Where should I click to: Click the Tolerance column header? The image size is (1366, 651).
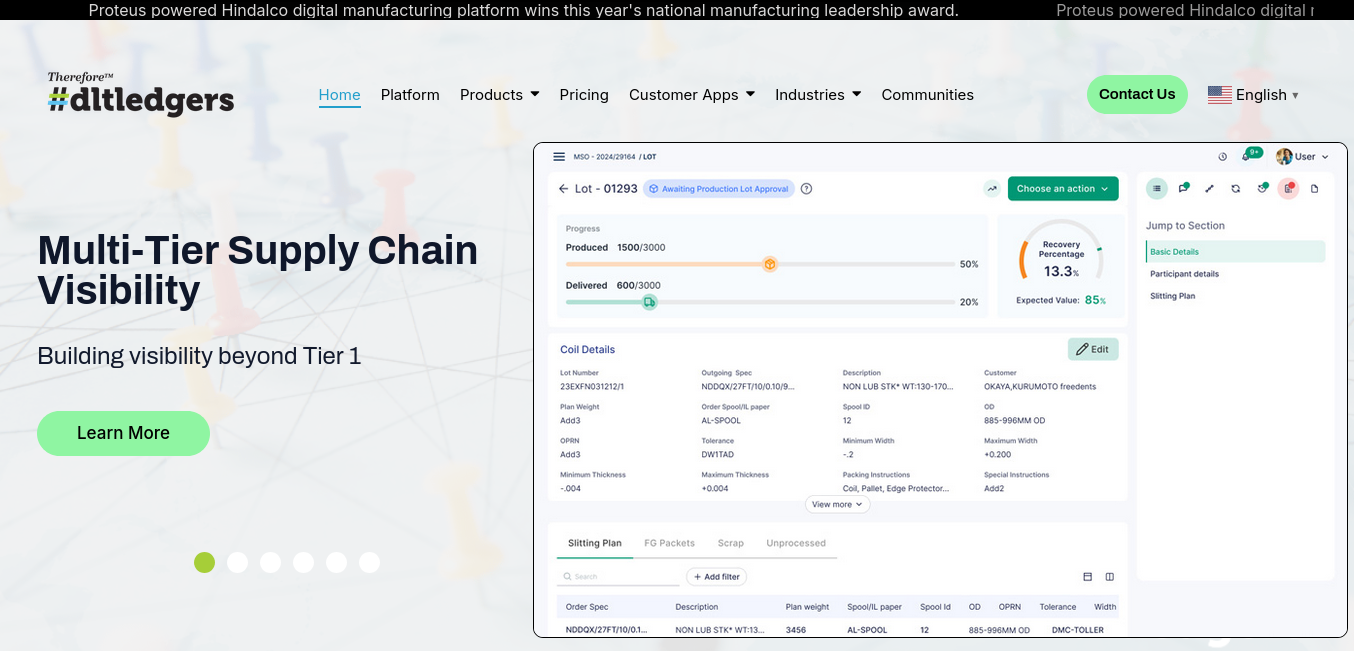[x=1057, y=607]
